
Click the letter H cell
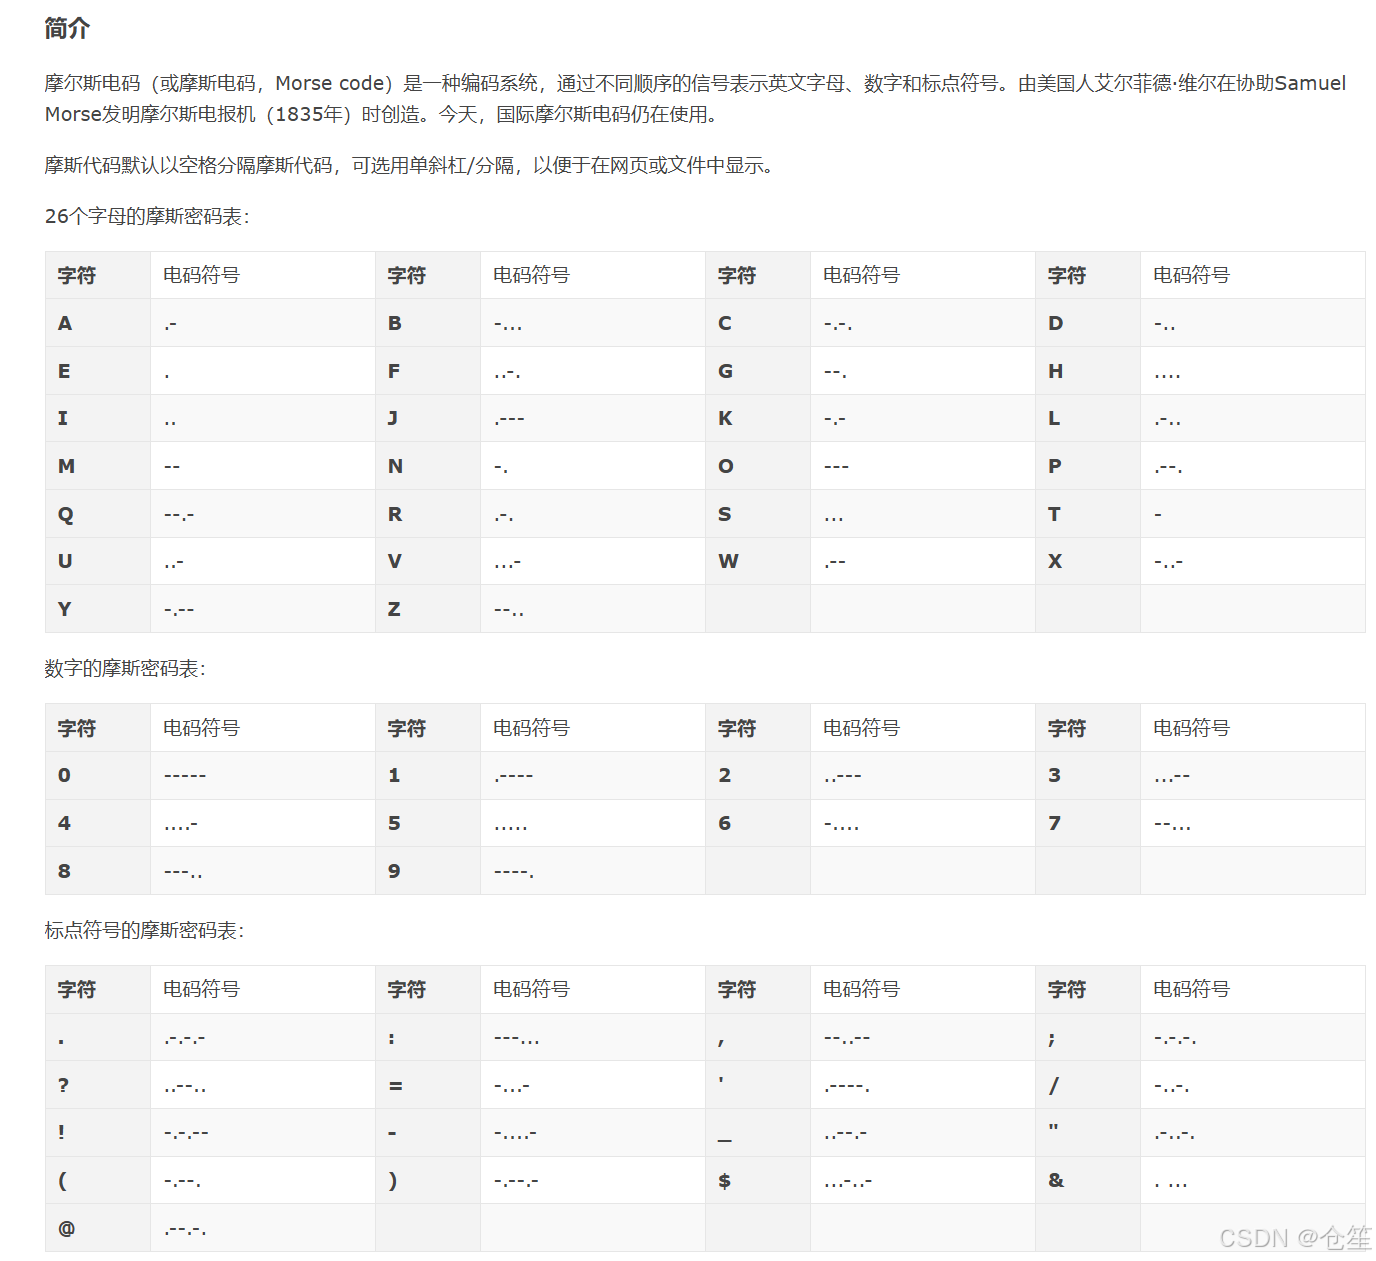[x=1088, y=371]
